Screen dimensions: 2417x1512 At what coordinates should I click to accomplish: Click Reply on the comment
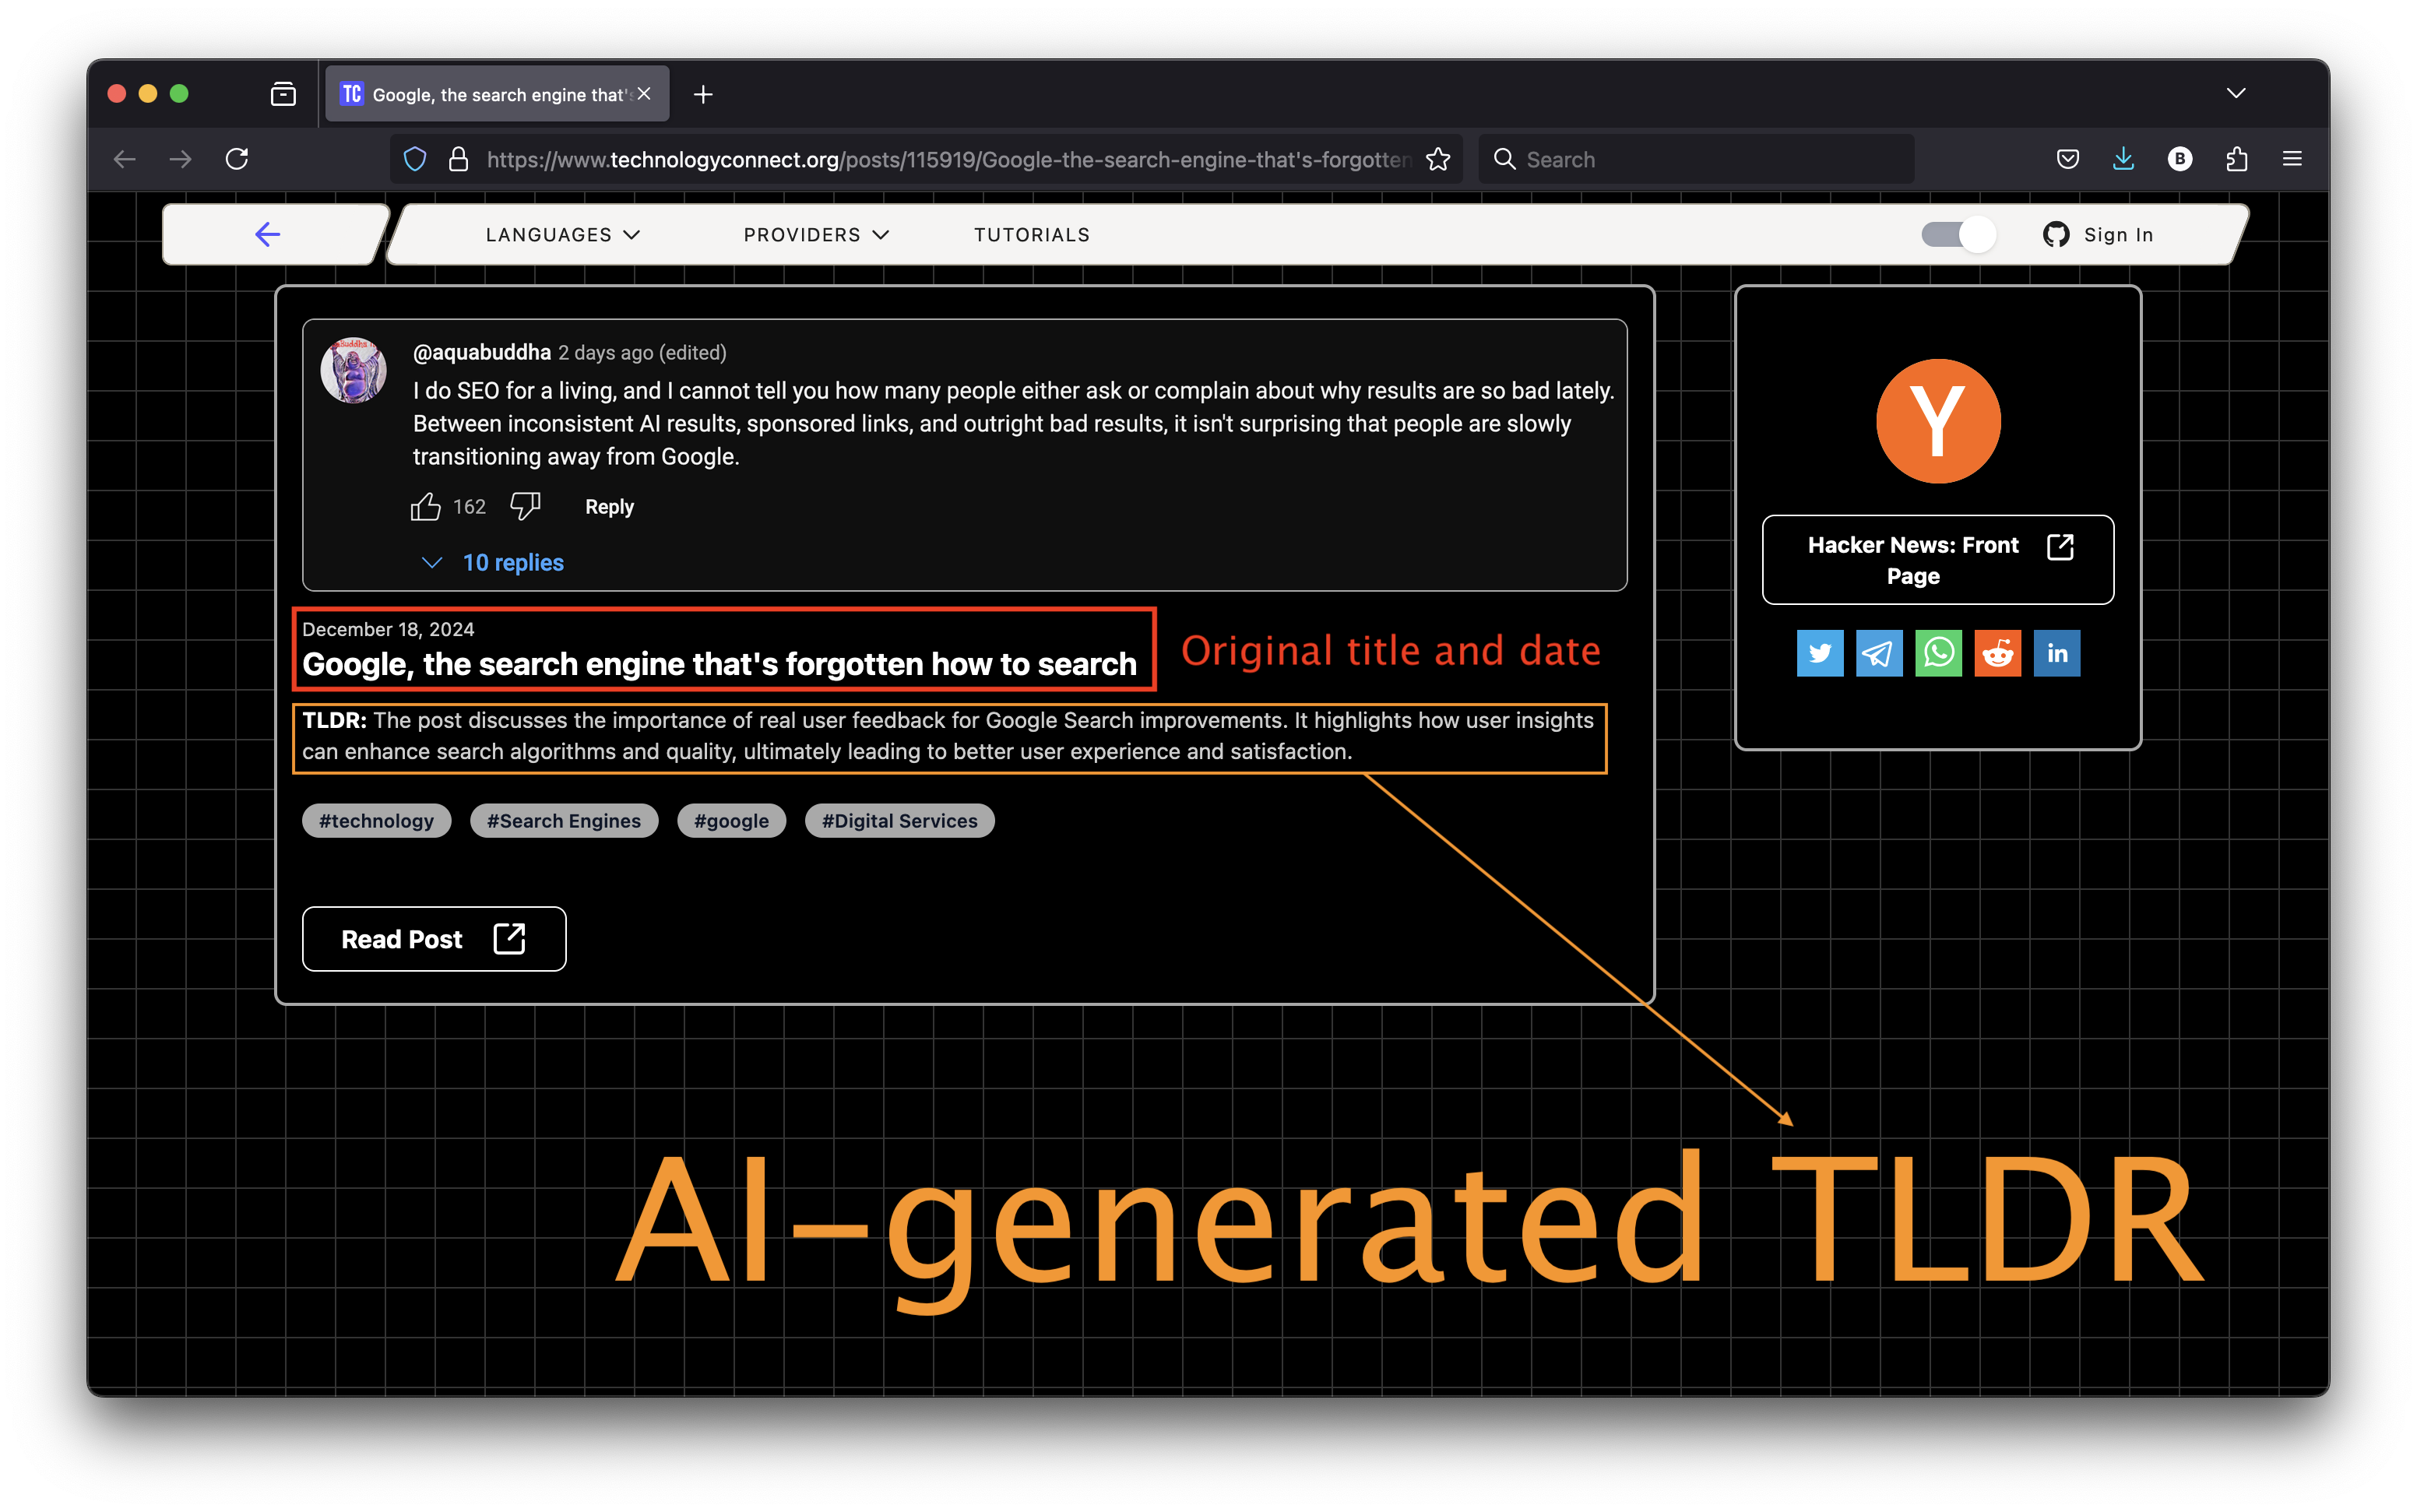click(609, 507)
